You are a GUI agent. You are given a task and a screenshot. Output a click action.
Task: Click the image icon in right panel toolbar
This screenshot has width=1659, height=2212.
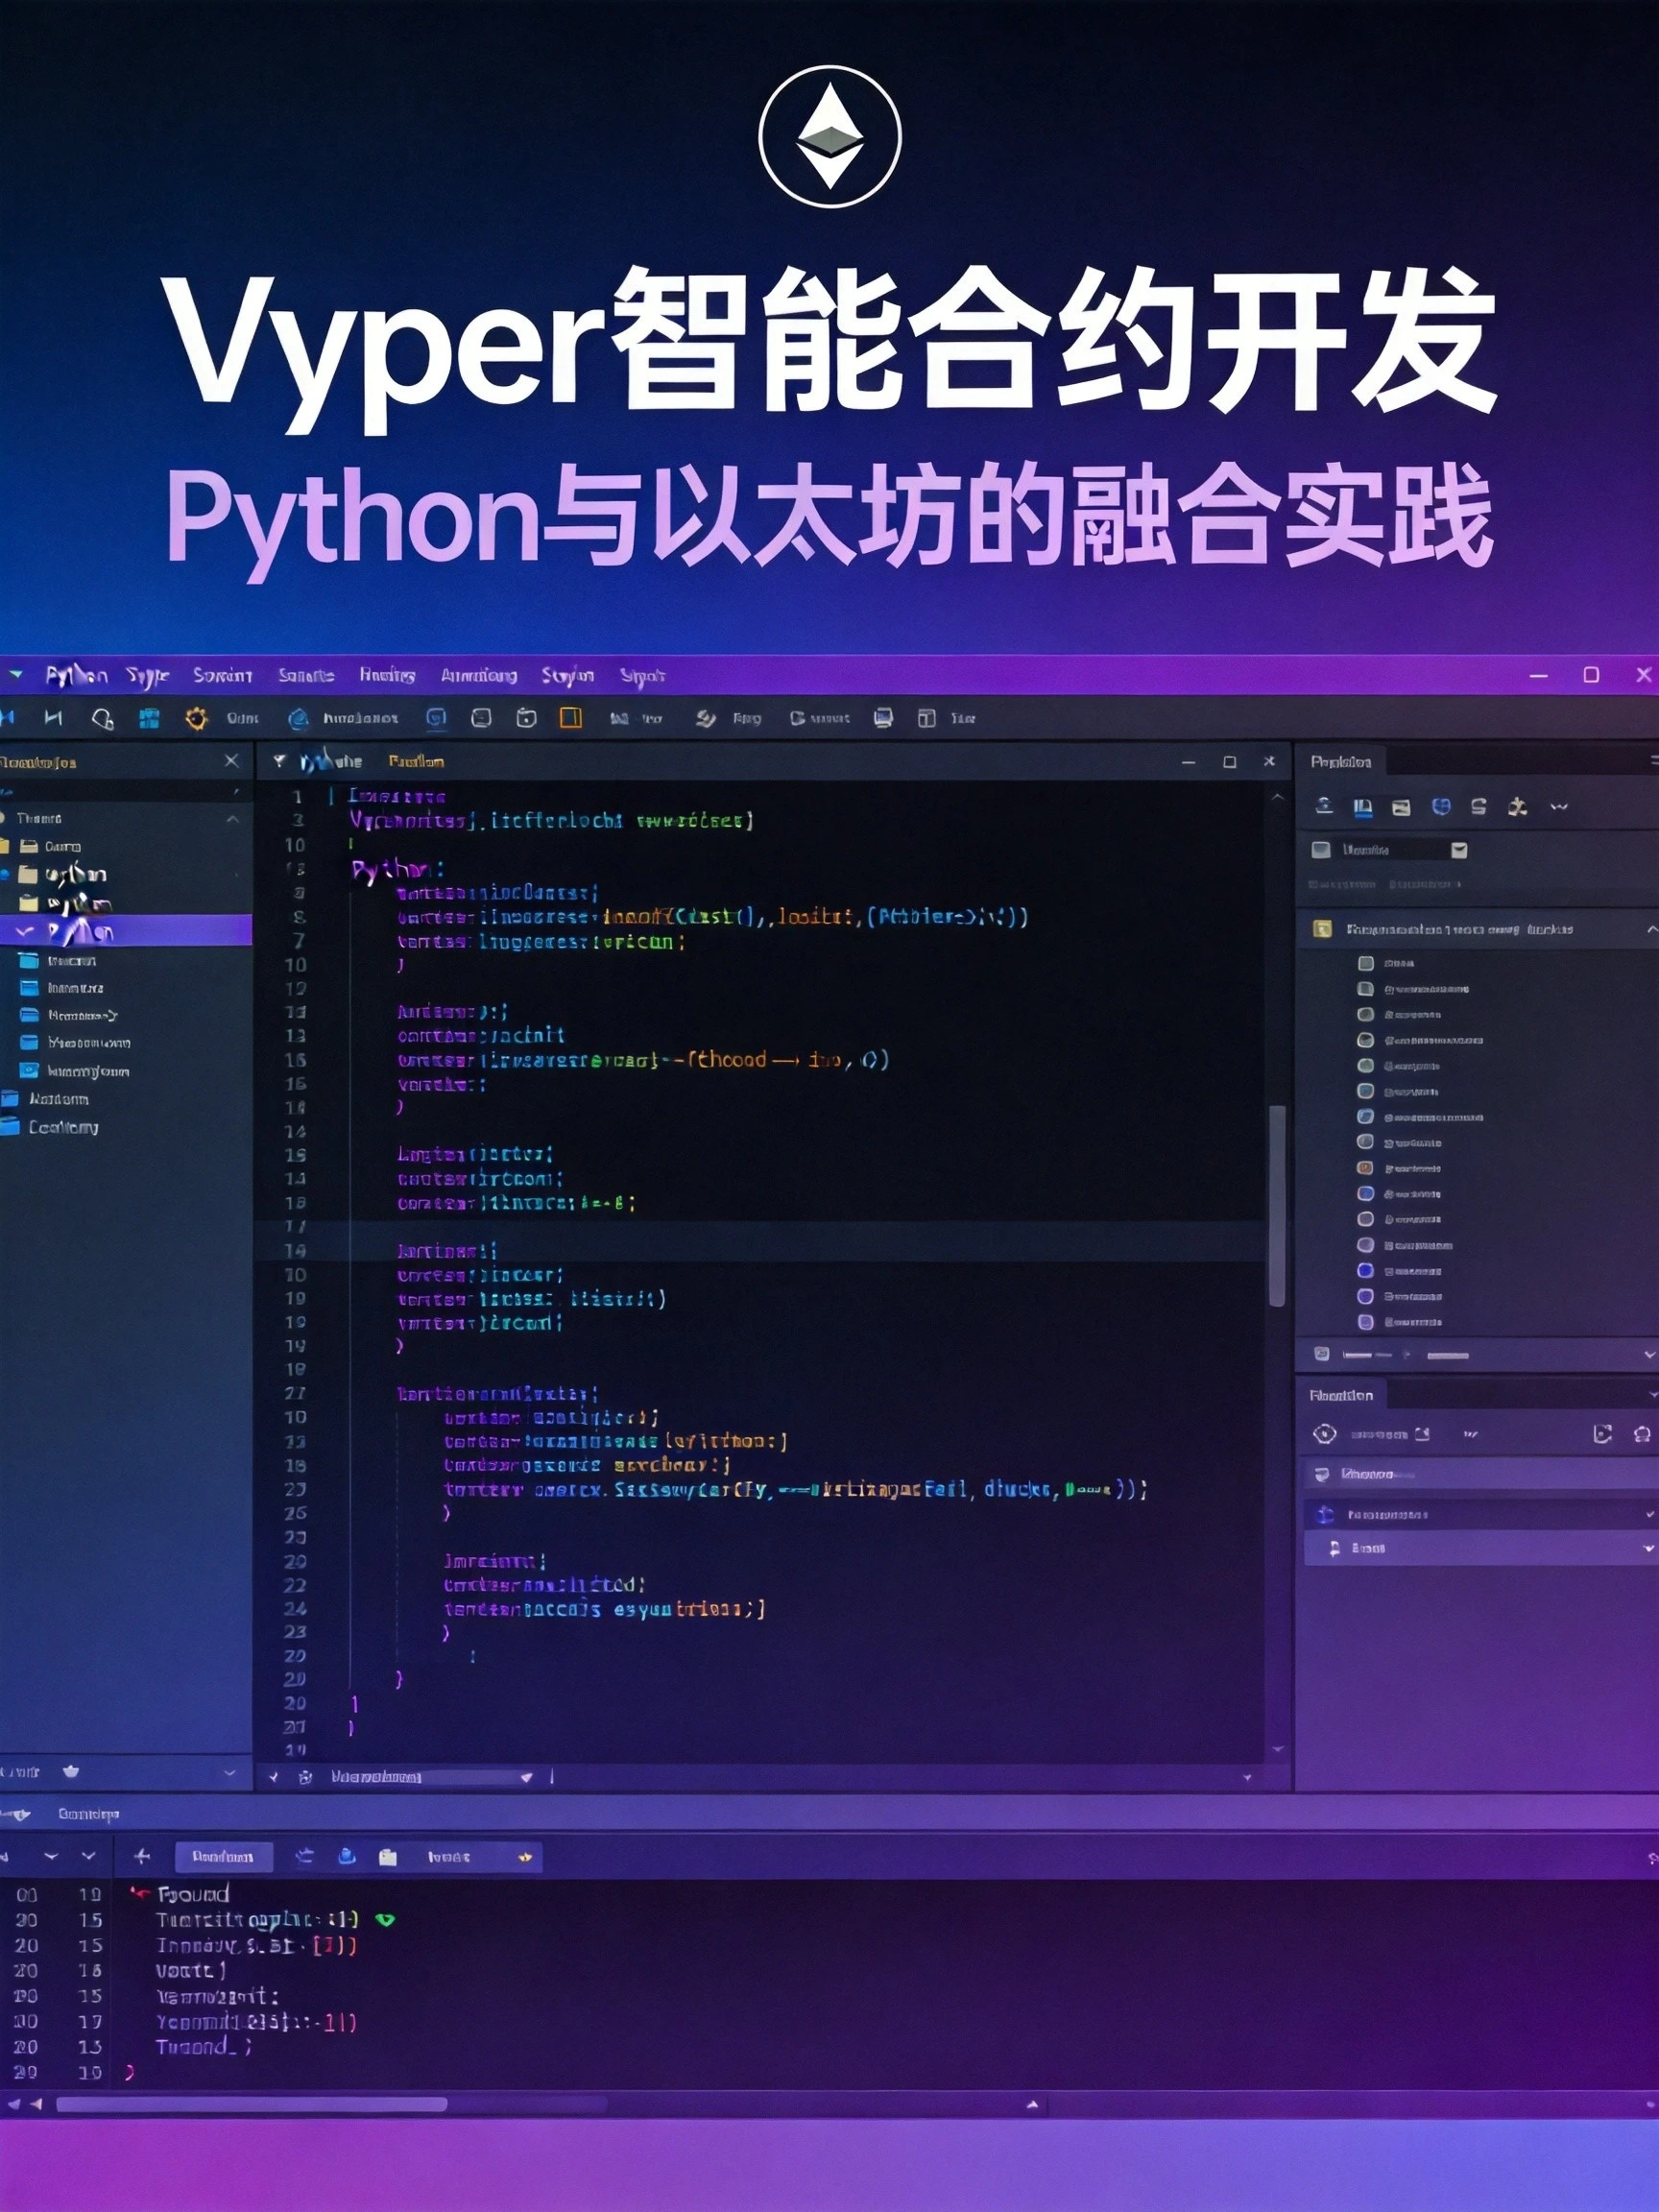[1401, 807]
